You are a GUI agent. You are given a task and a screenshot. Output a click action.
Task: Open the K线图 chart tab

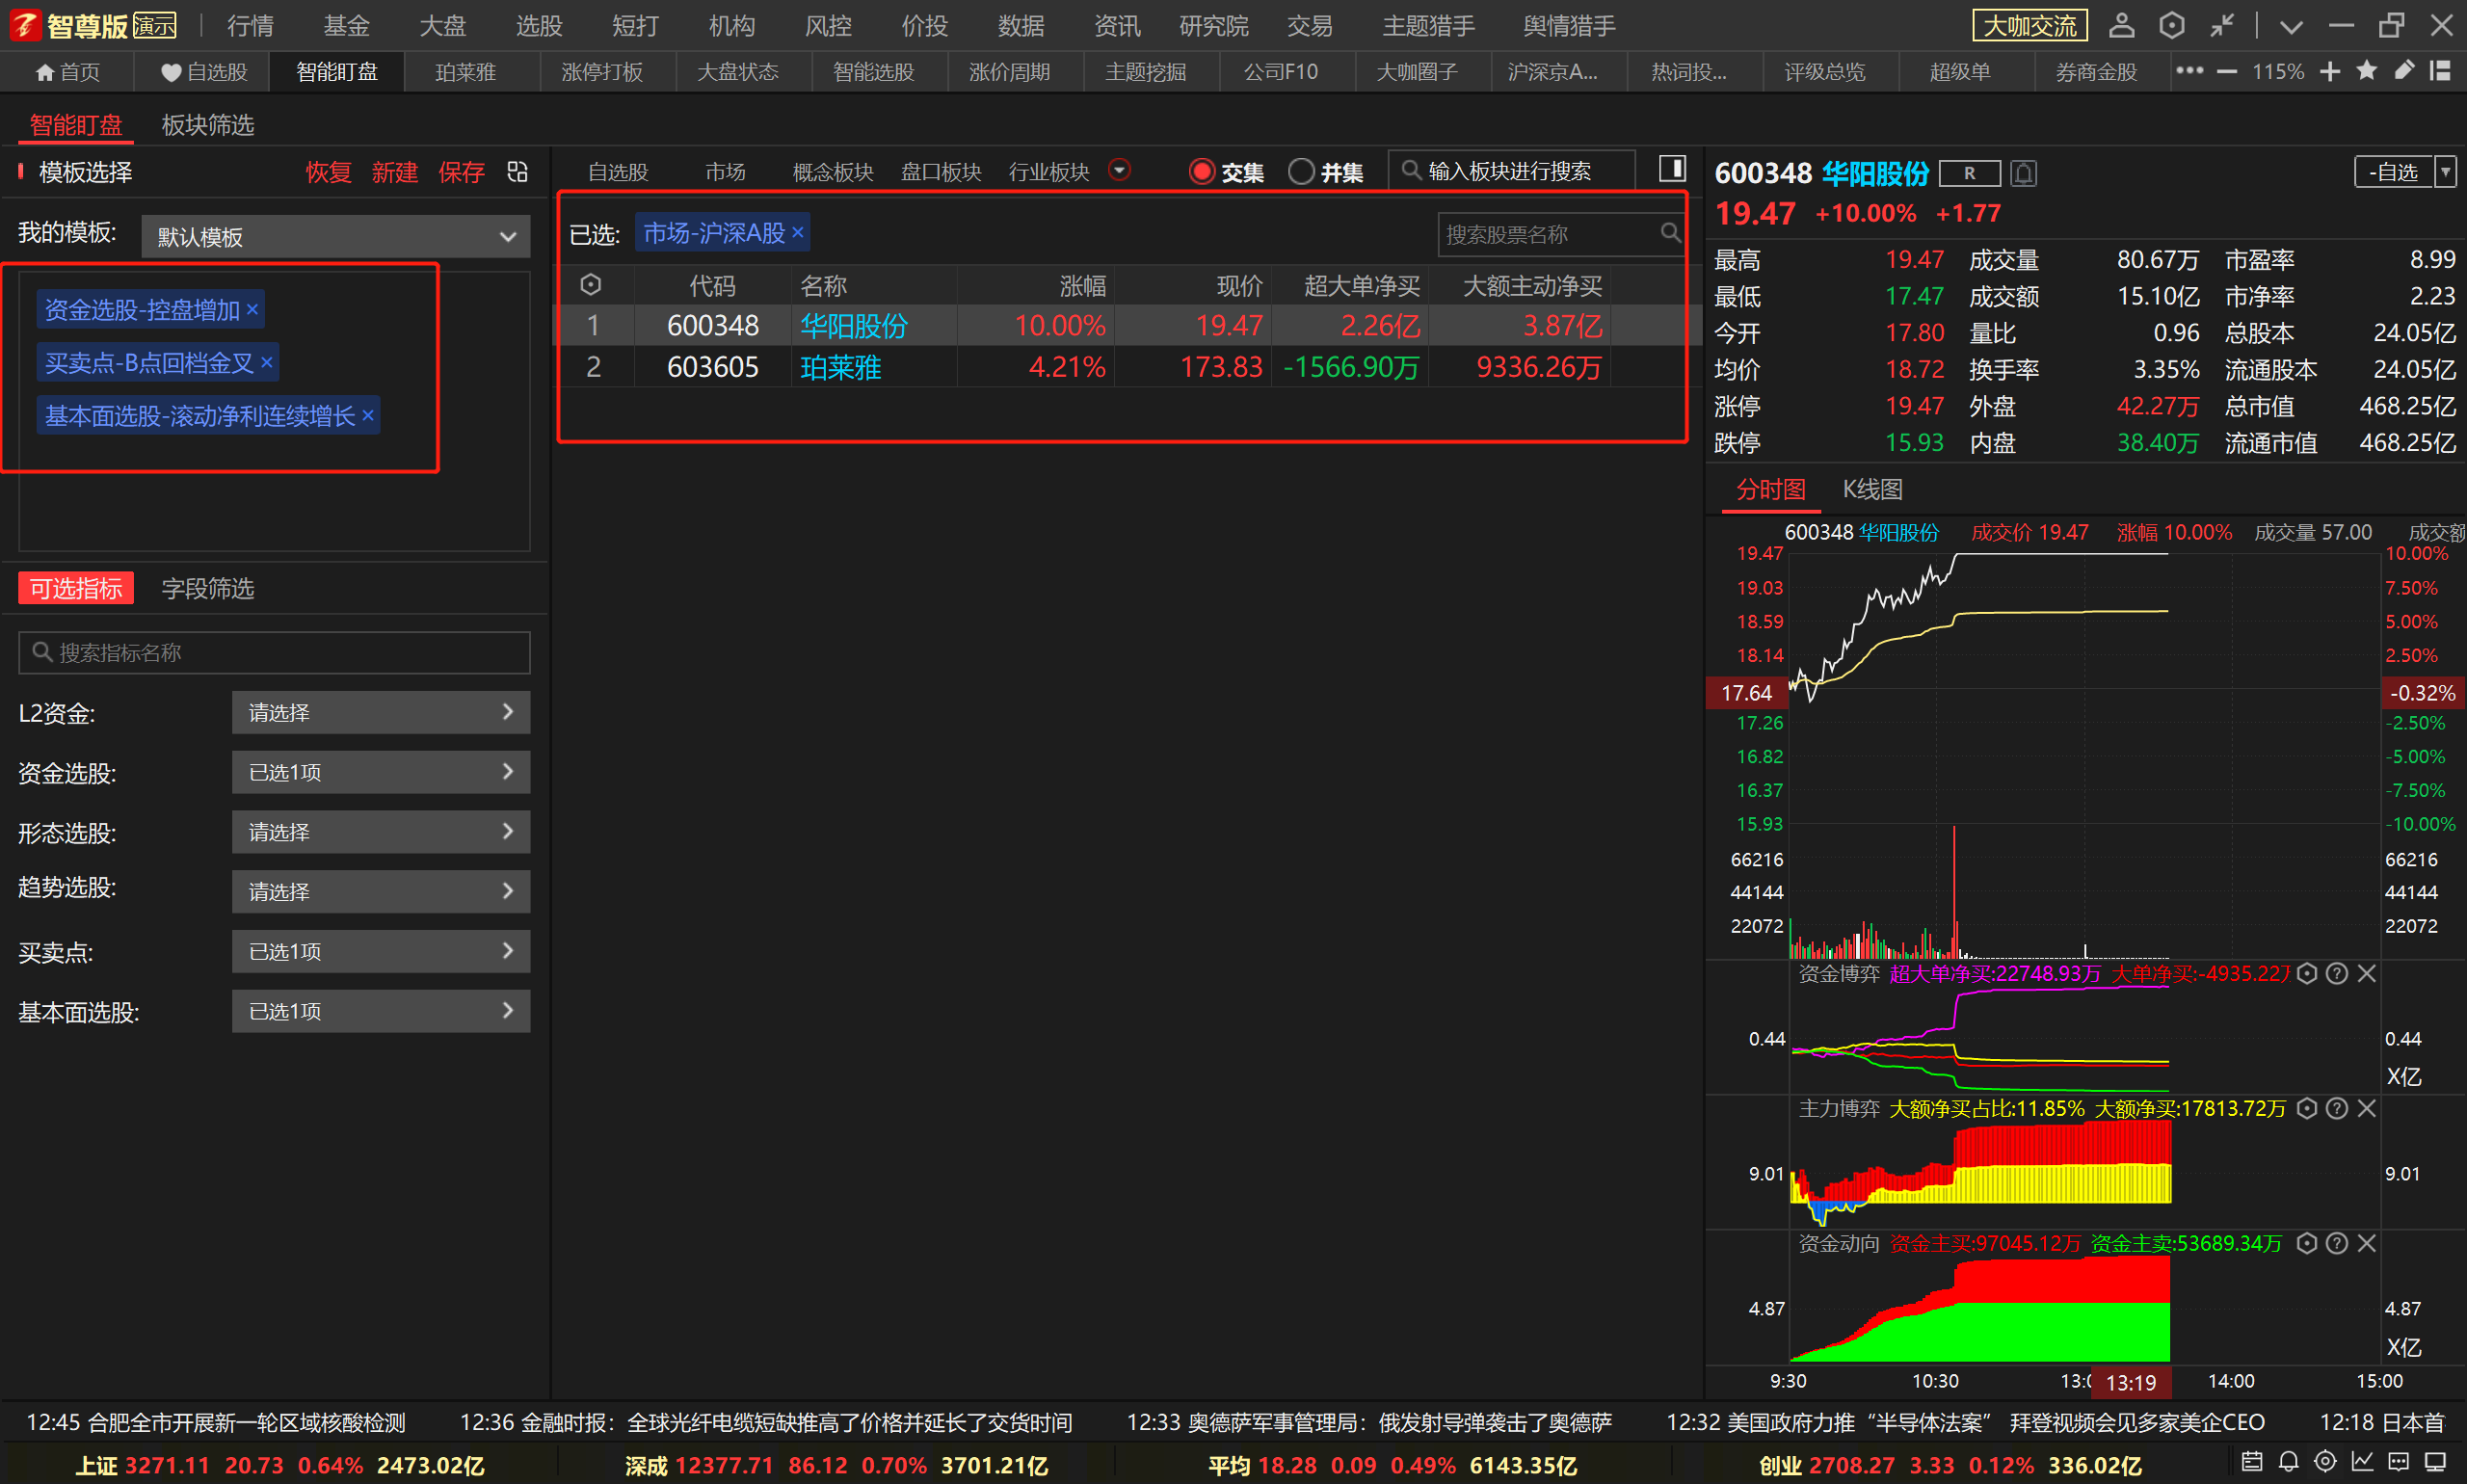click(x=1872, y=489)
